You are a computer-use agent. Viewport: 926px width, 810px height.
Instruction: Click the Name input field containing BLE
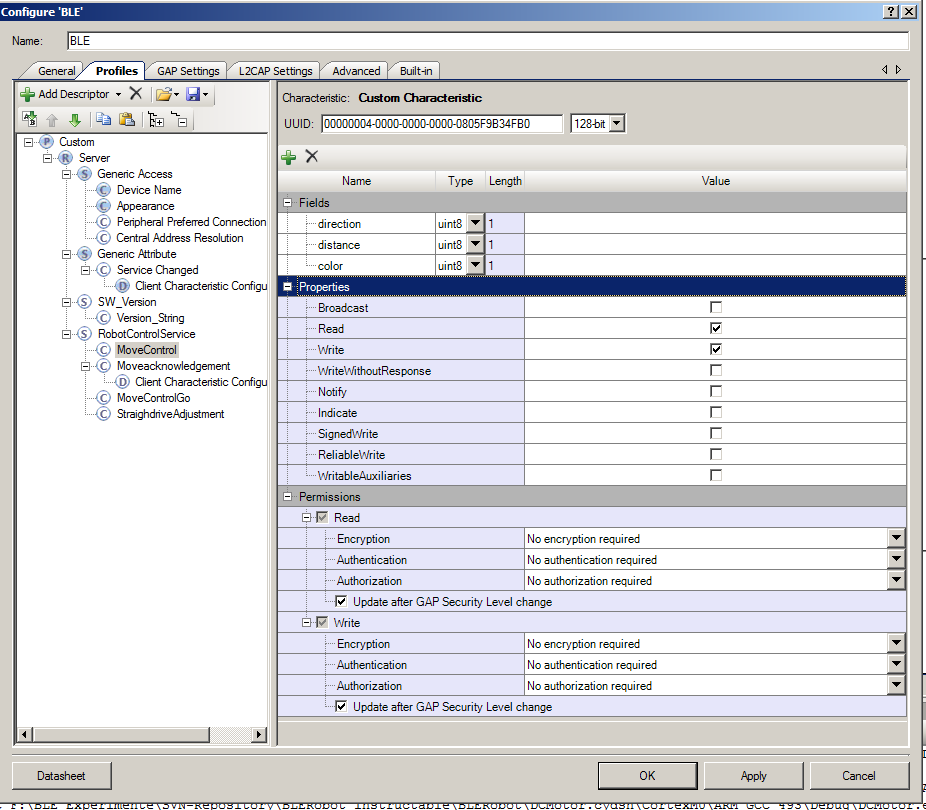488,41
